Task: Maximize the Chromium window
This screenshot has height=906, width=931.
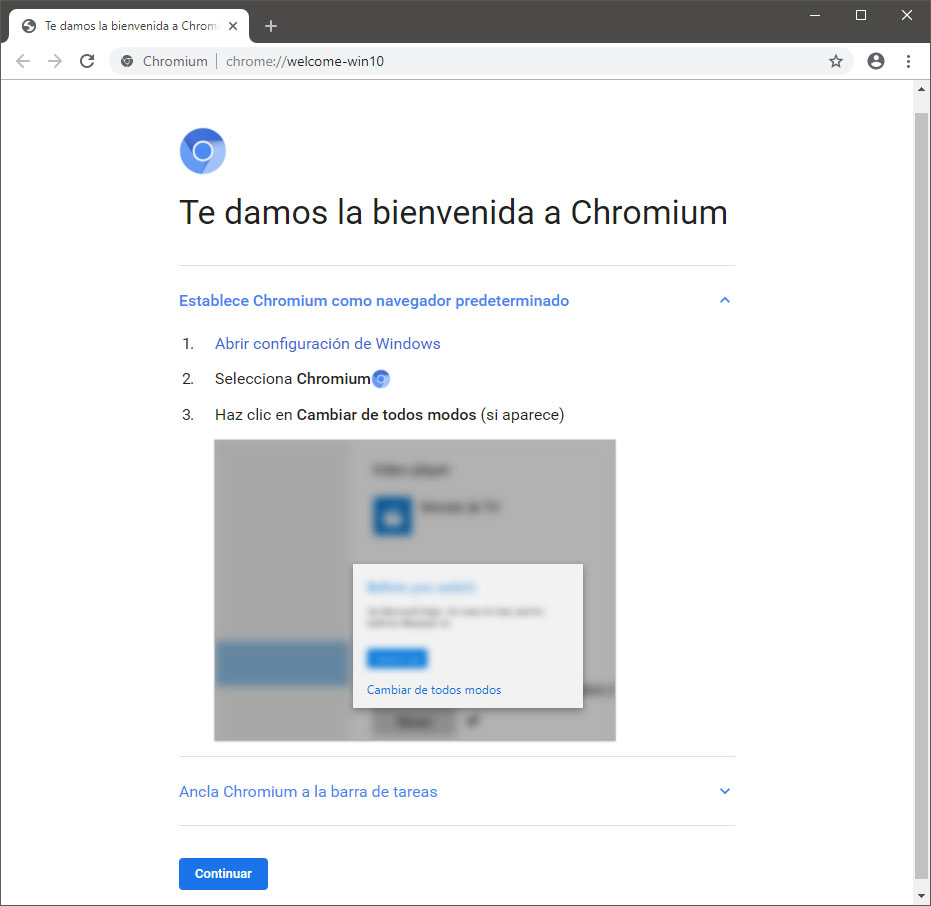Action: coord(861,16)
